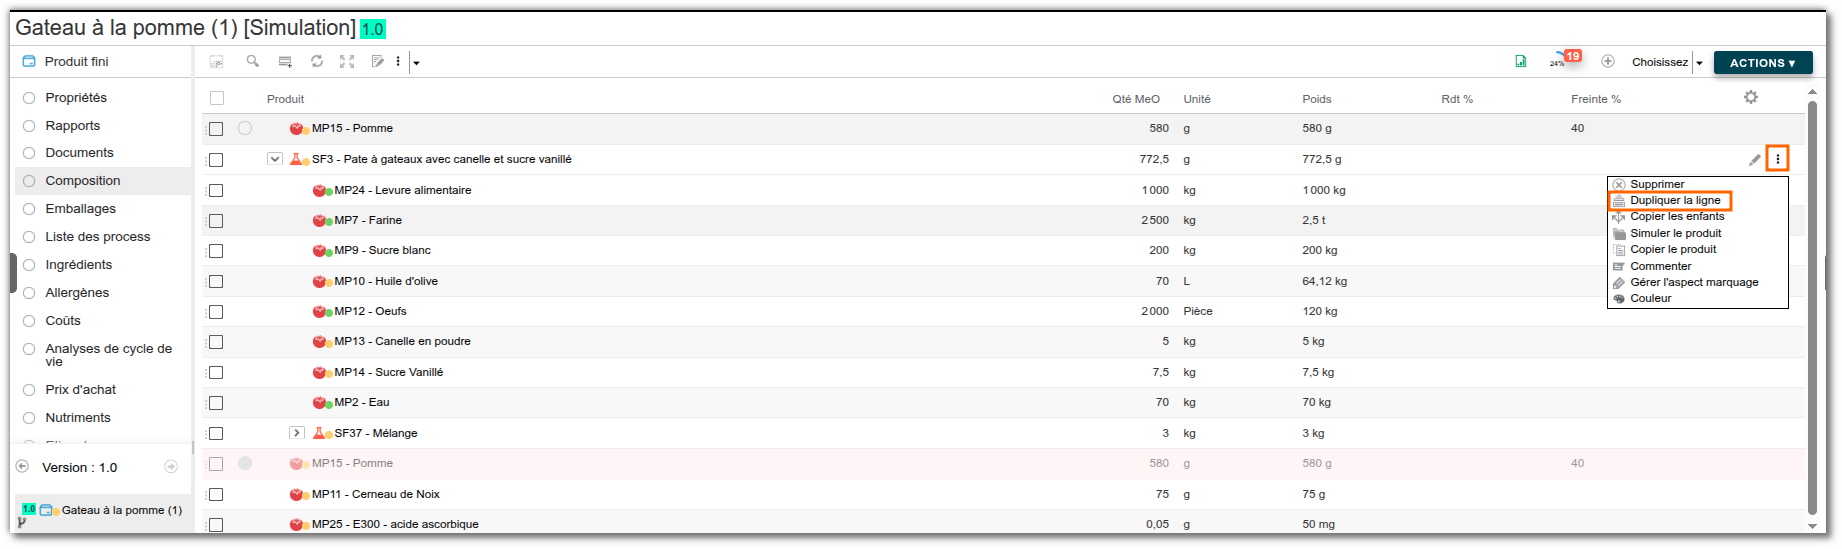
Task: Check the select-all checkbox in table header
Action: pyautogui.click(x=217, y=98)
